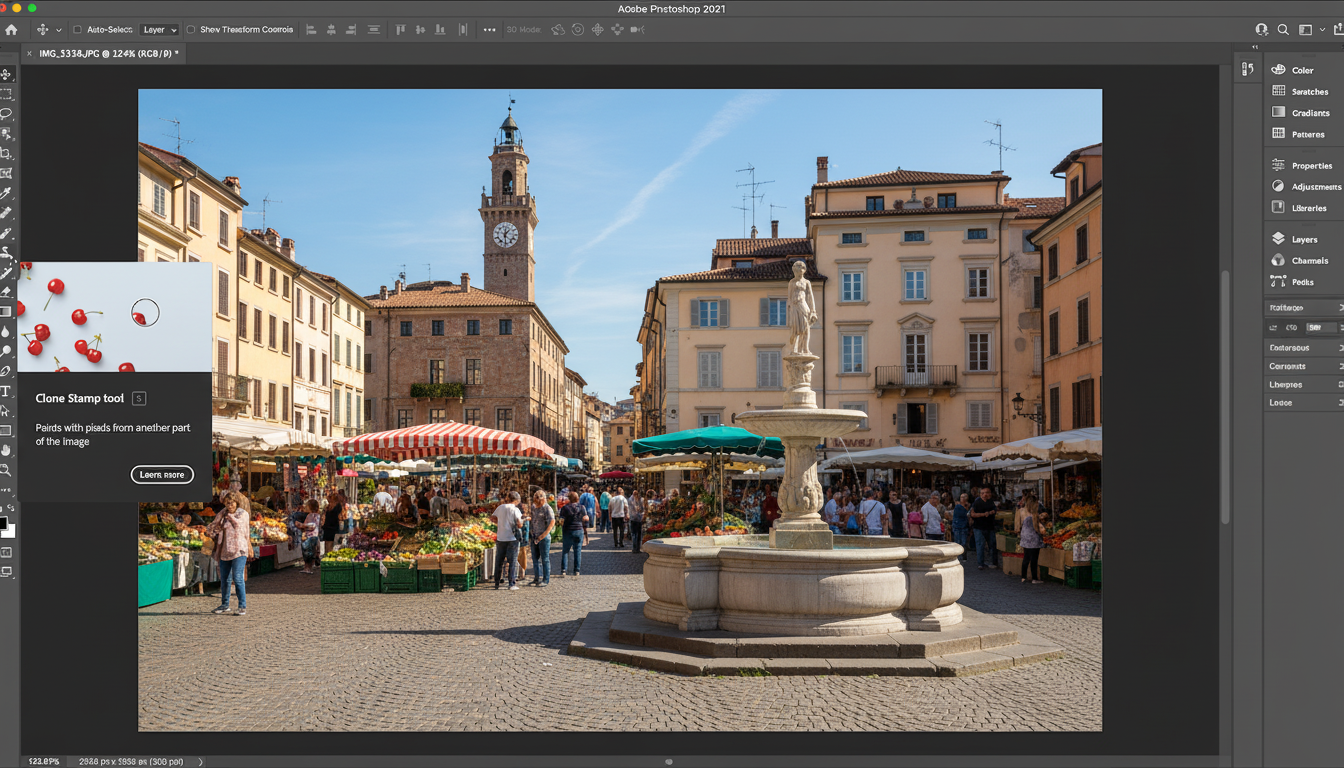This screenshot has width=1344, height=768.
Task: Select the Eyedropper tool
Action: coord(6,193)
